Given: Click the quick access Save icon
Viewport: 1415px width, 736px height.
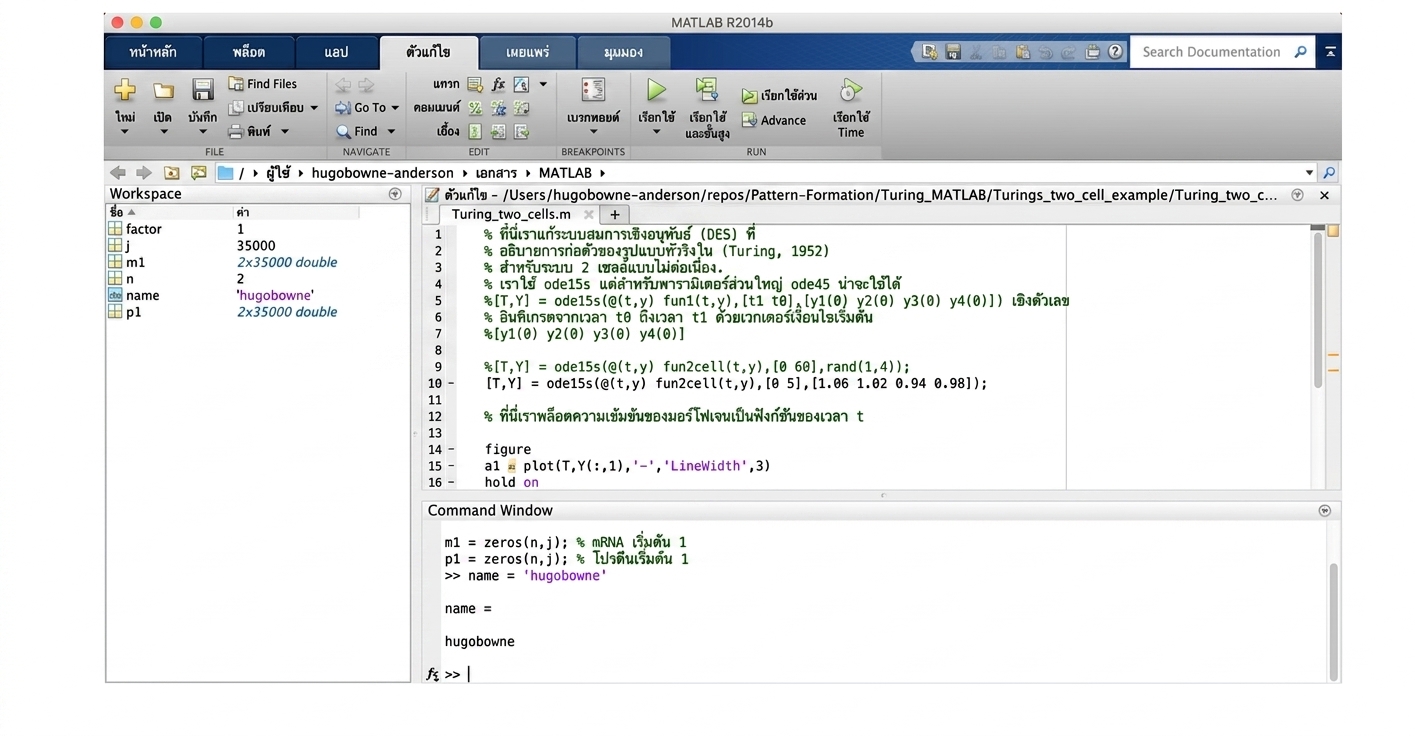Looking at the screenshot, I should 953,52.
